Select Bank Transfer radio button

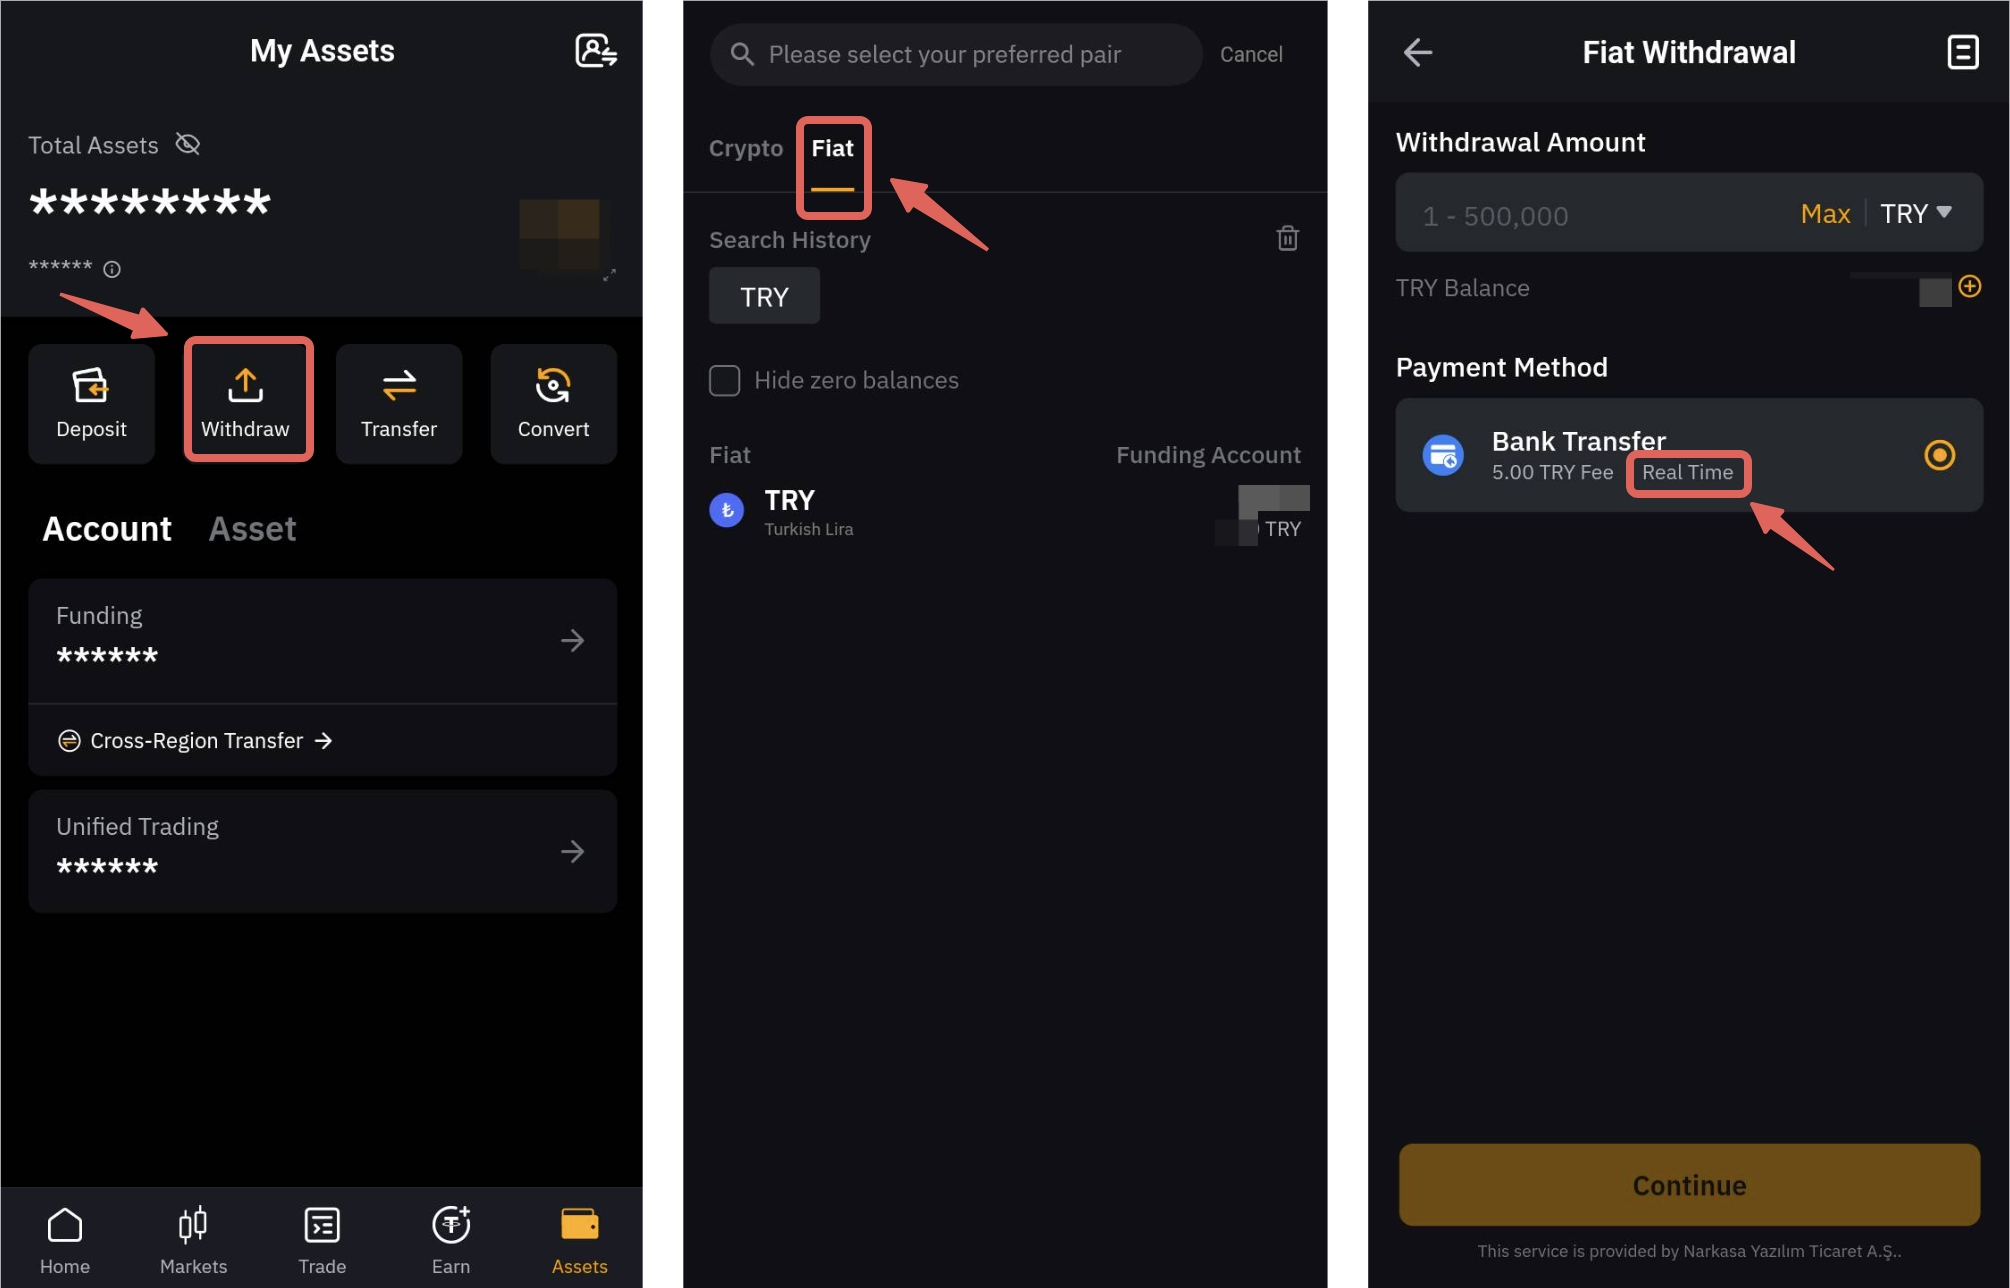pos(1939,456)
